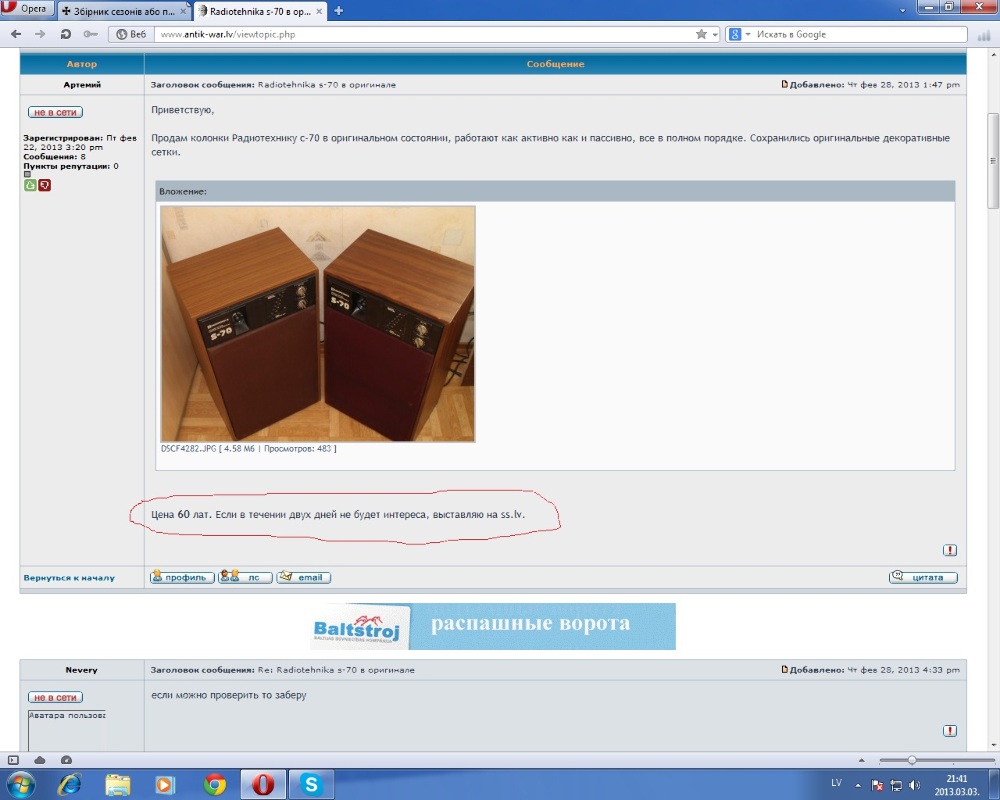Open the Baltstroj banner advertisement
The image size is (1000, 800).
pos(492,626)
